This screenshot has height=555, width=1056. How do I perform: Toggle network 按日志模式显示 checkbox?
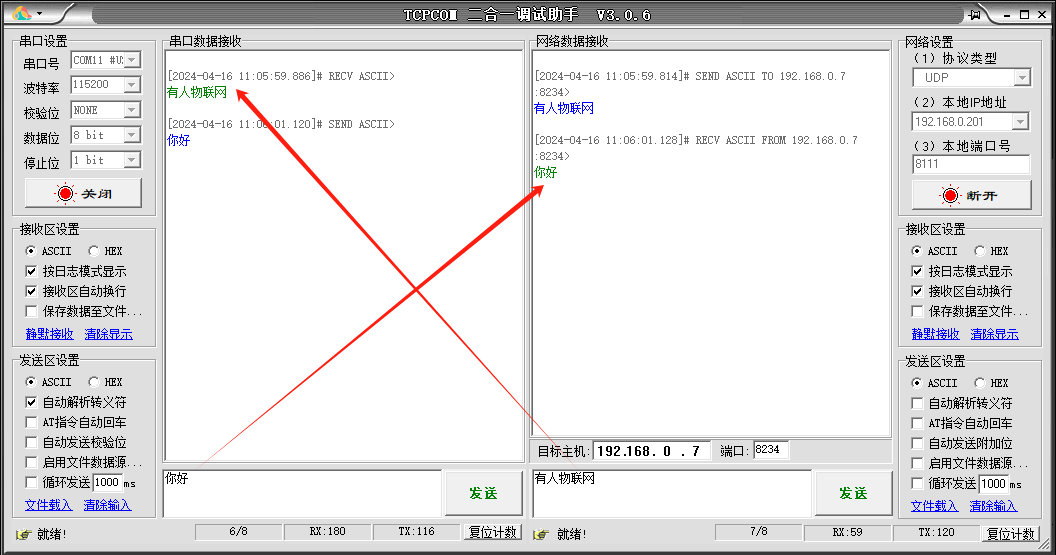(x=917, y=271)
